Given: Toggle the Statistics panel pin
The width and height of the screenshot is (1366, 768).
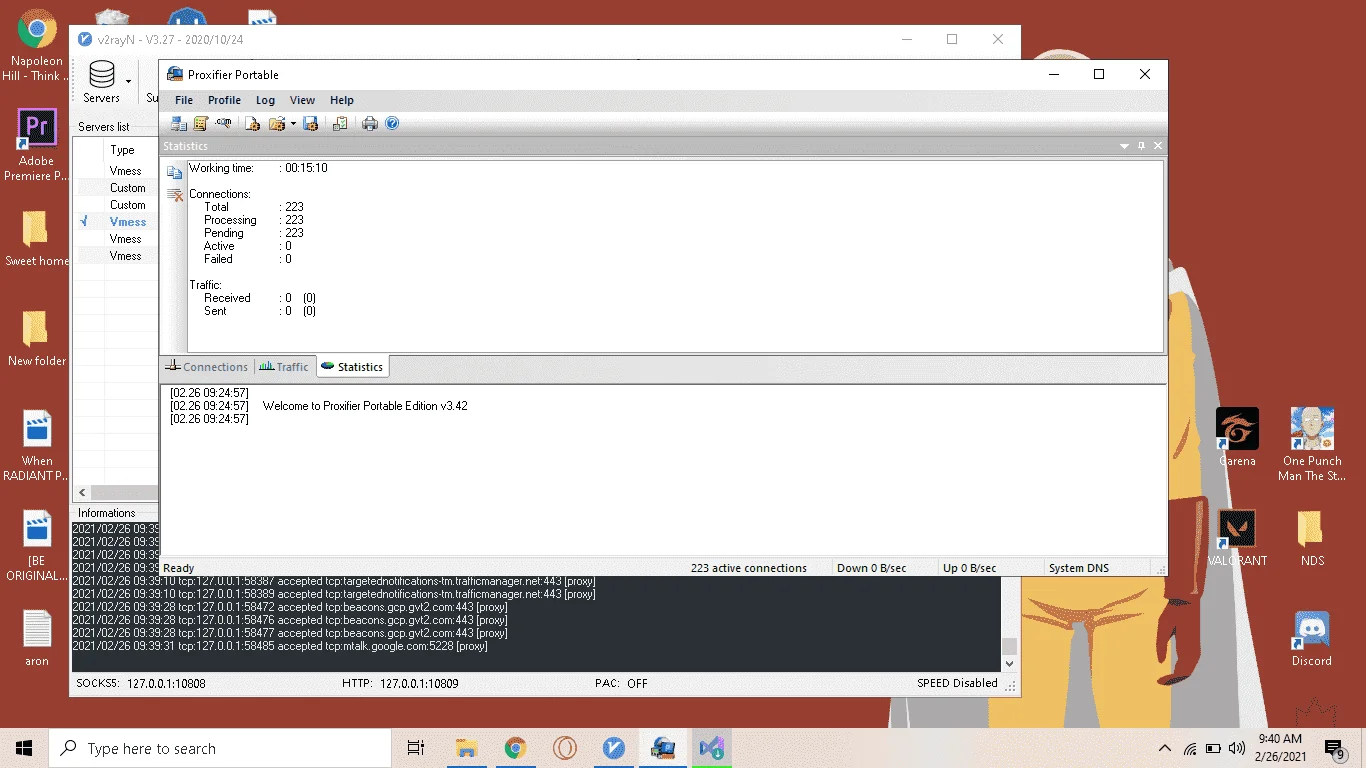Looking at the screenshot, I should click(1142, 146).
